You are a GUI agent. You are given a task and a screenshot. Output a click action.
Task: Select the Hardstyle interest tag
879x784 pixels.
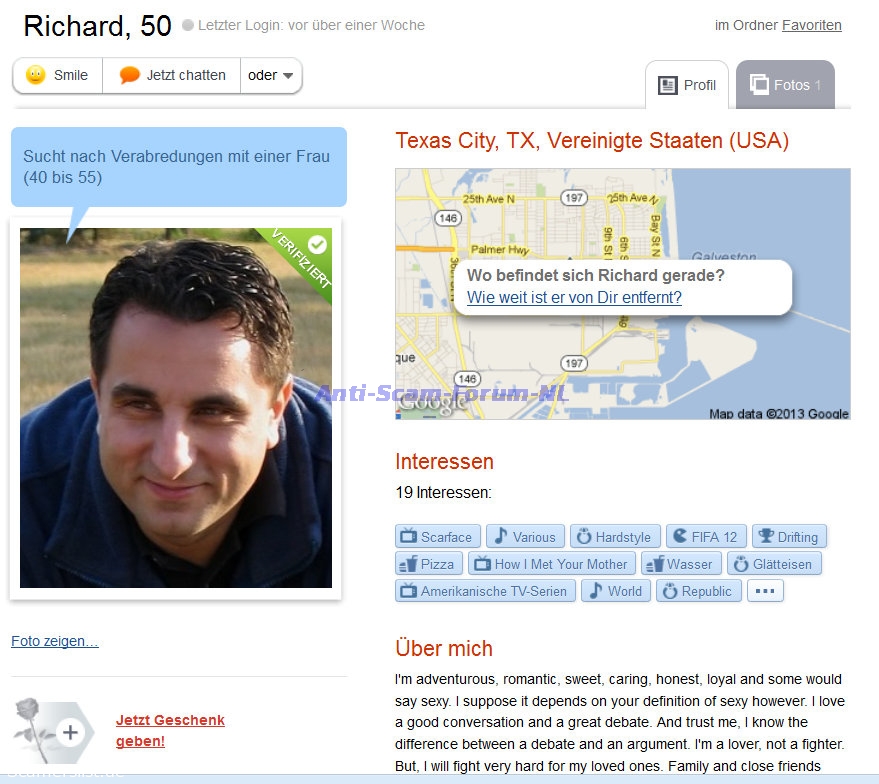(x=615, y=536)
